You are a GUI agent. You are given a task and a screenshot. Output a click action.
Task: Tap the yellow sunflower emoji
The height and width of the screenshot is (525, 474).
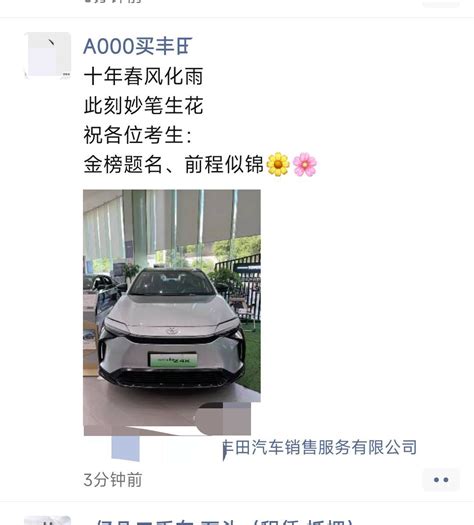(x=278, y=164)
